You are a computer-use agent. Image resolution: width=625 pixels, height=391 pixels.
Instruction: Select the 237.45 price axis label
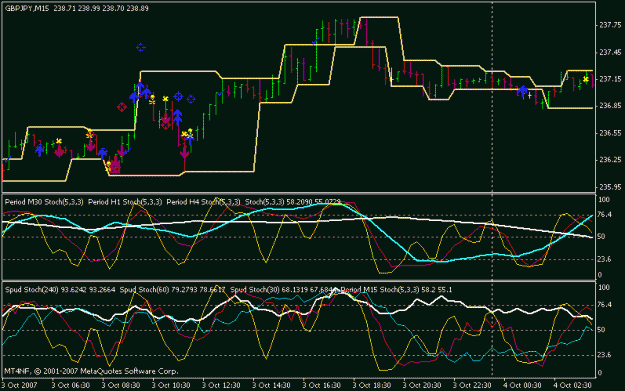[x=610, y=52]
